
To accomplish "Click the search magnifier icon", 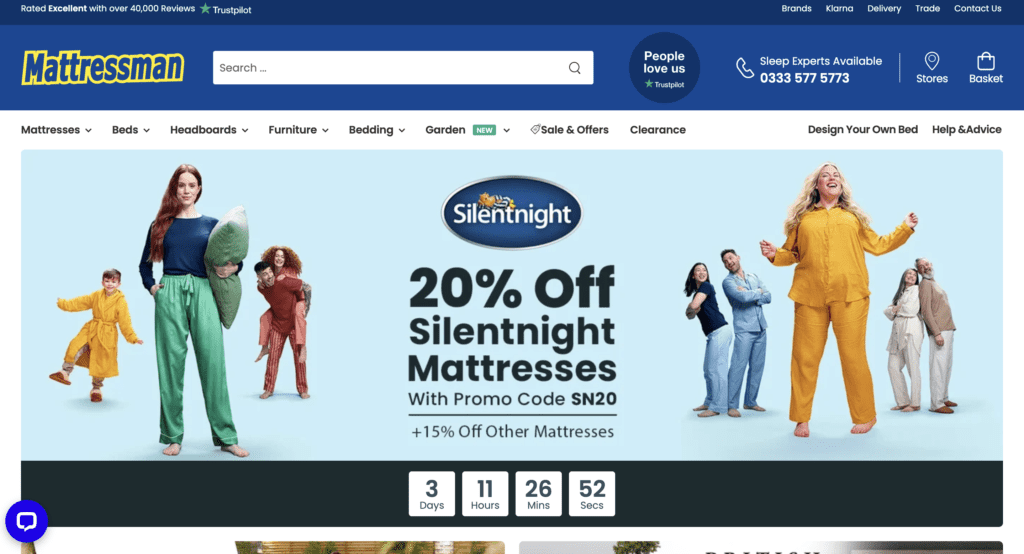I will (574, 68).
